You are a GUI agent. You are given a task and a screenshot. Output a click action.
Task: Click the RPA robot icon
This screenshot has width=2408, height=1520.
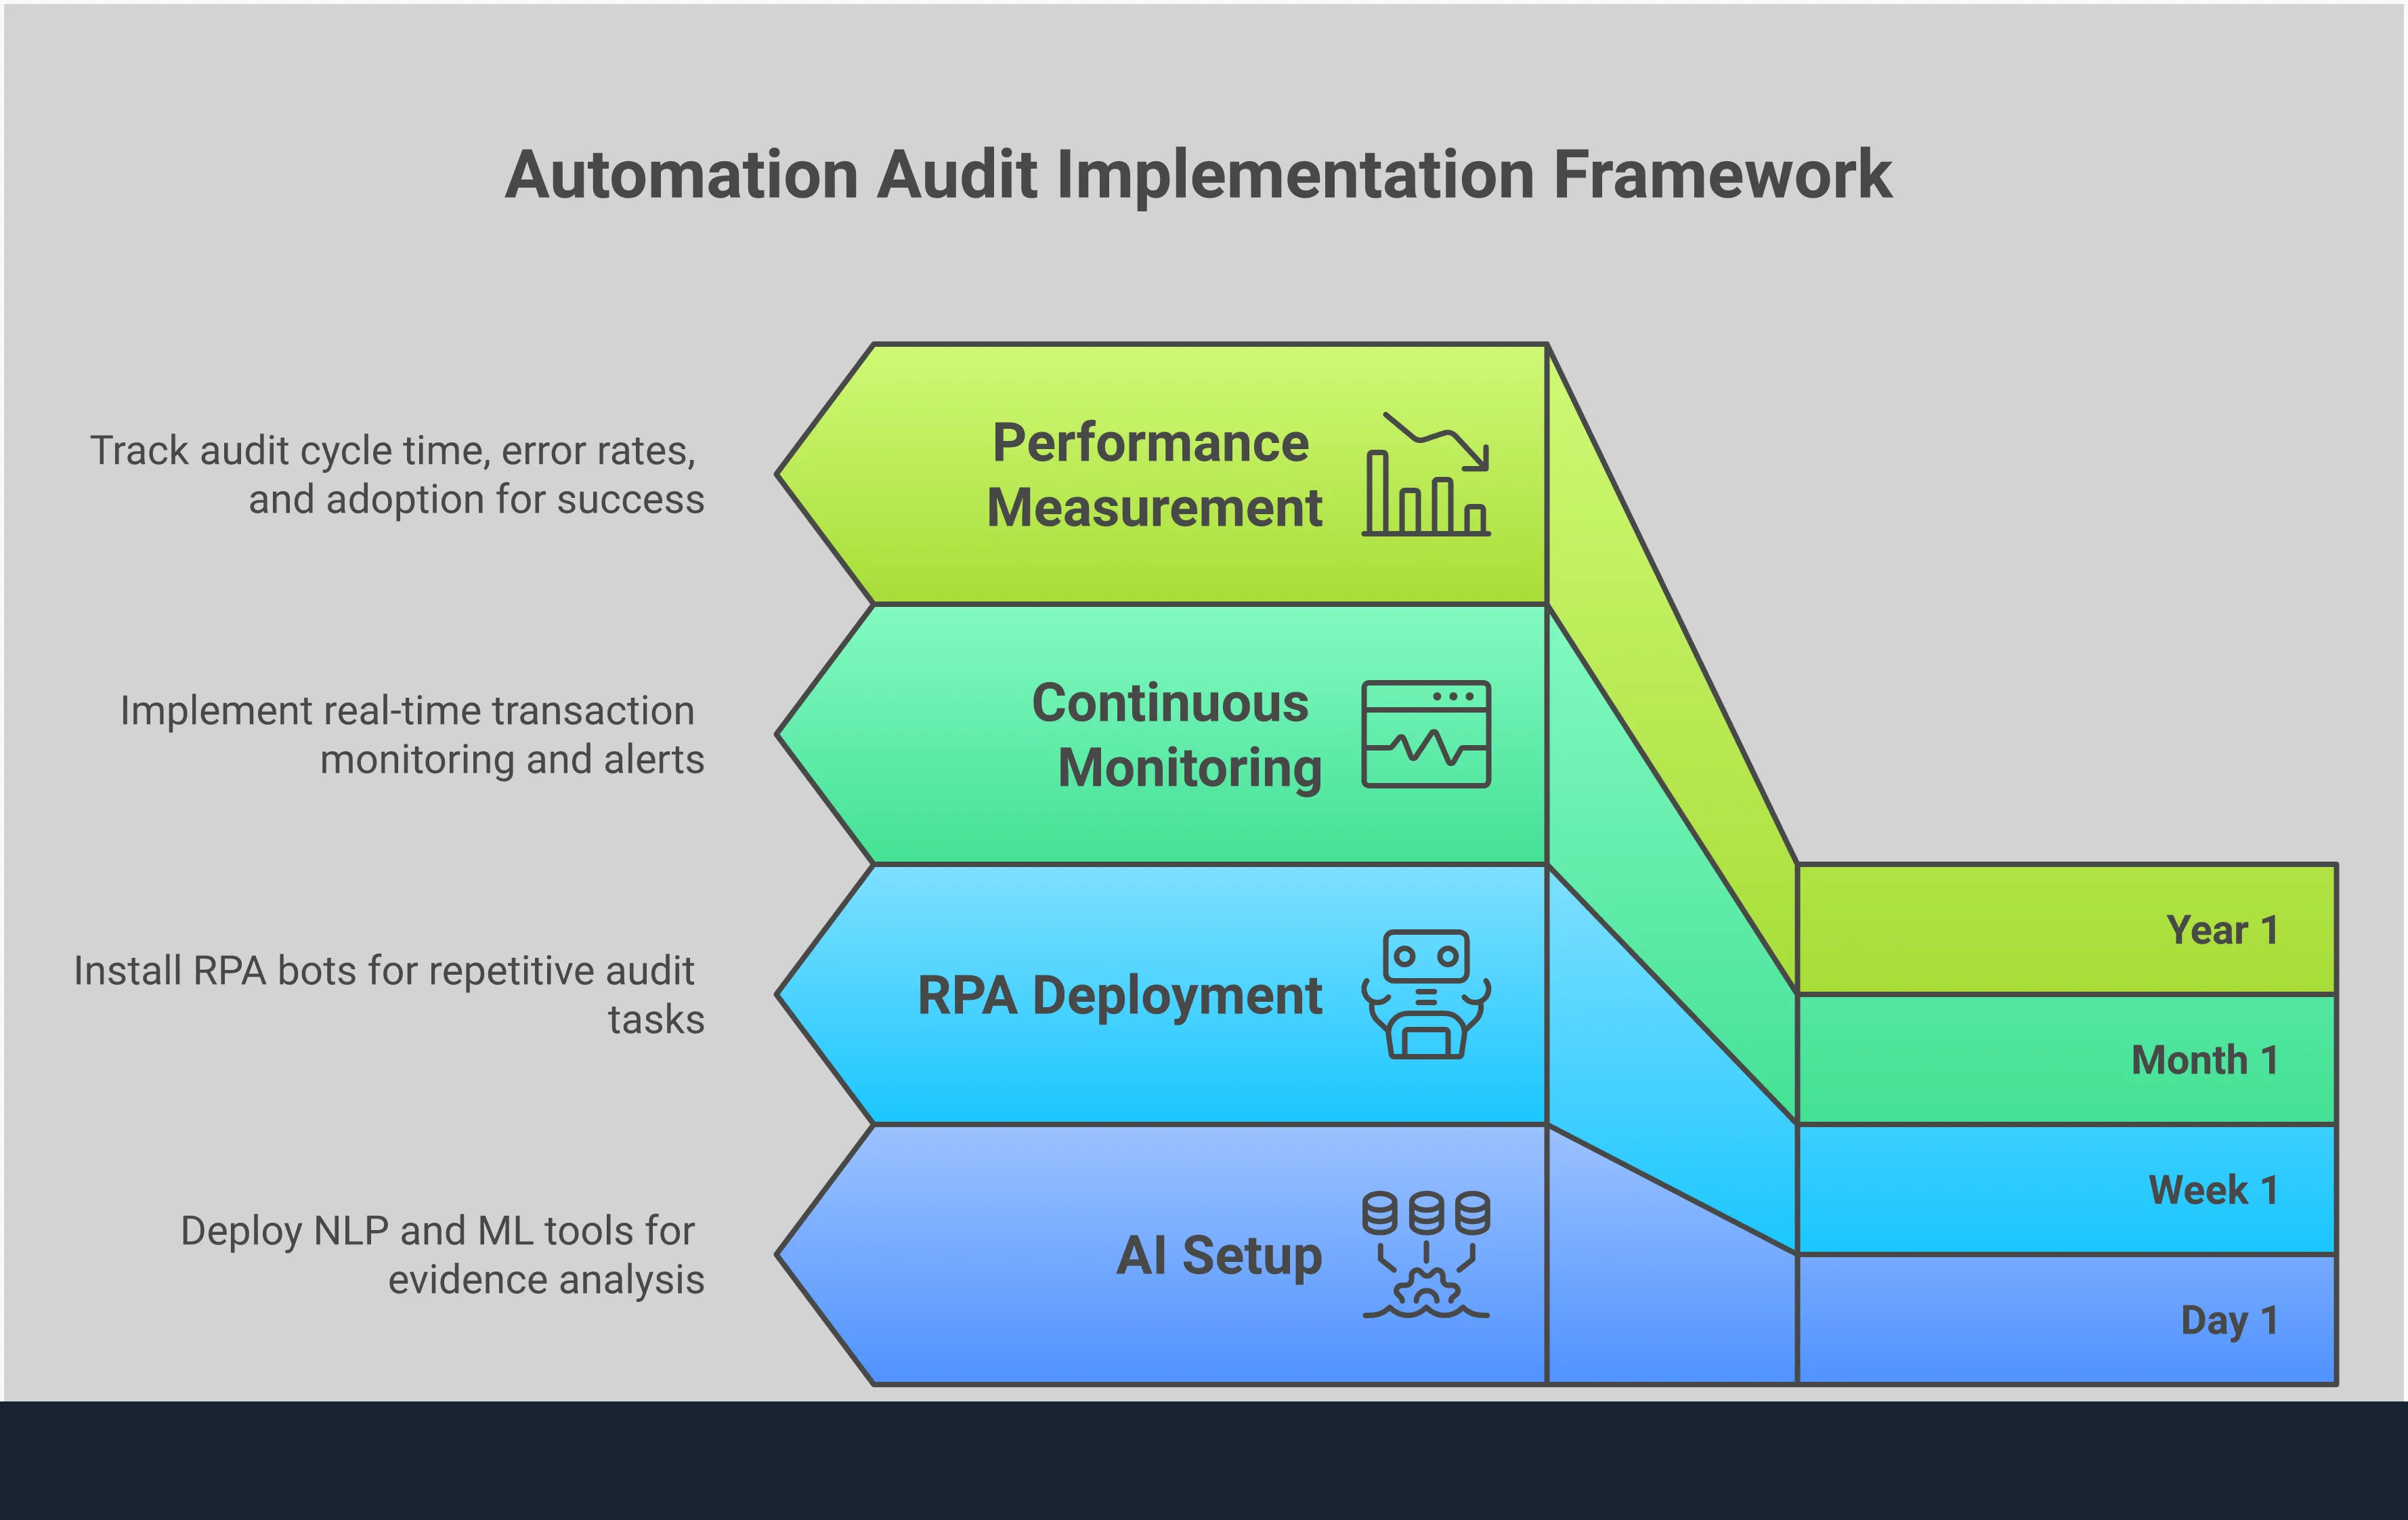pyautogui.click(x=1426, y=994)
